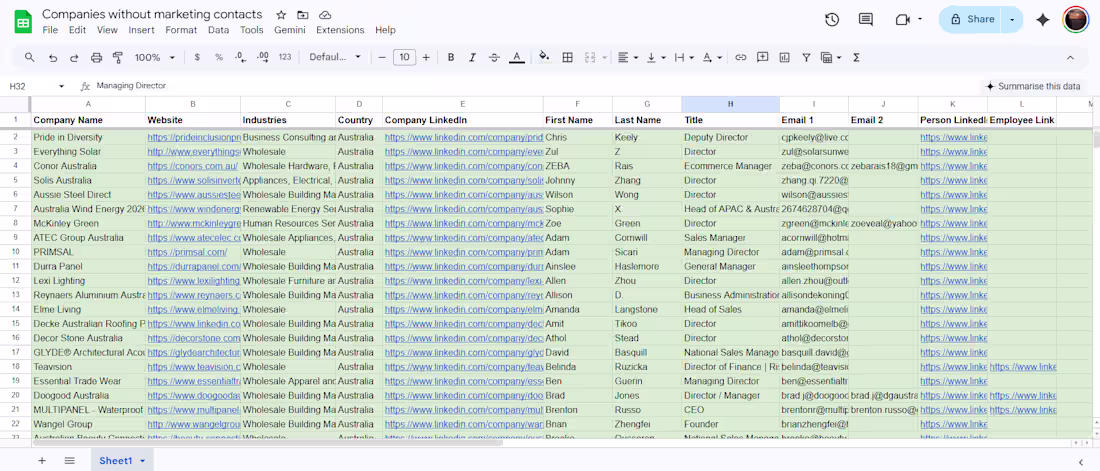Screen dimensions: 1100x471
Task: Open the functions sigma icon
Action: point(857,58)
